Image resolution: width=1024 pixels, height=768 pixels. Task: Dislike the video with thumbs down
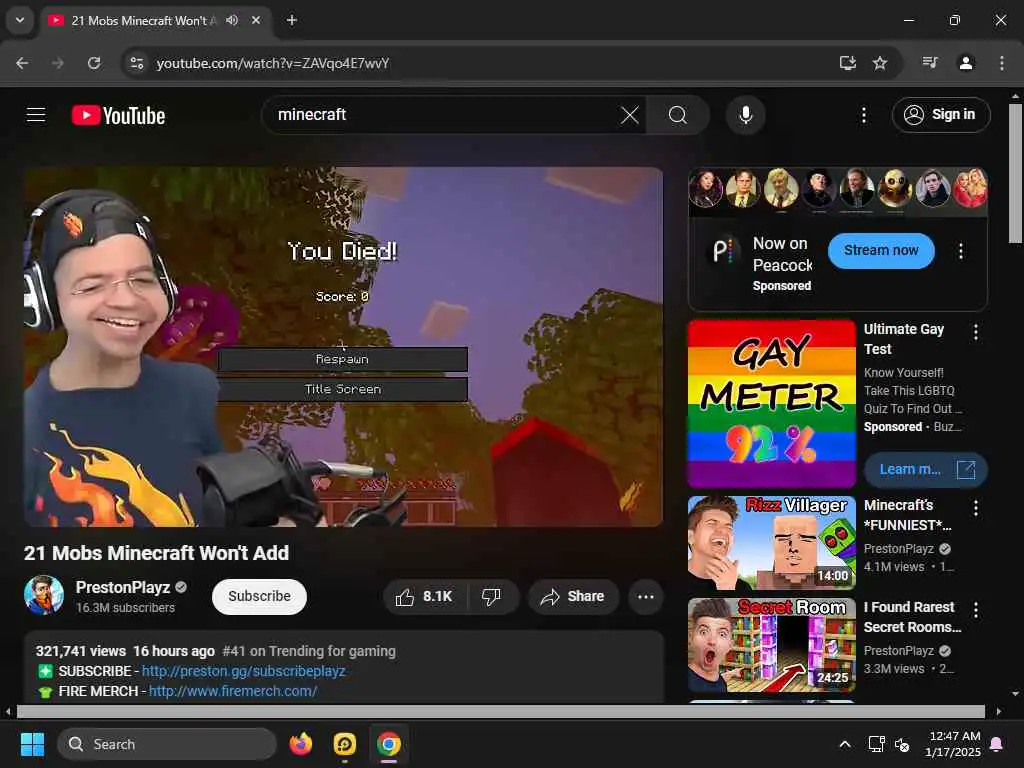(492, 596)
